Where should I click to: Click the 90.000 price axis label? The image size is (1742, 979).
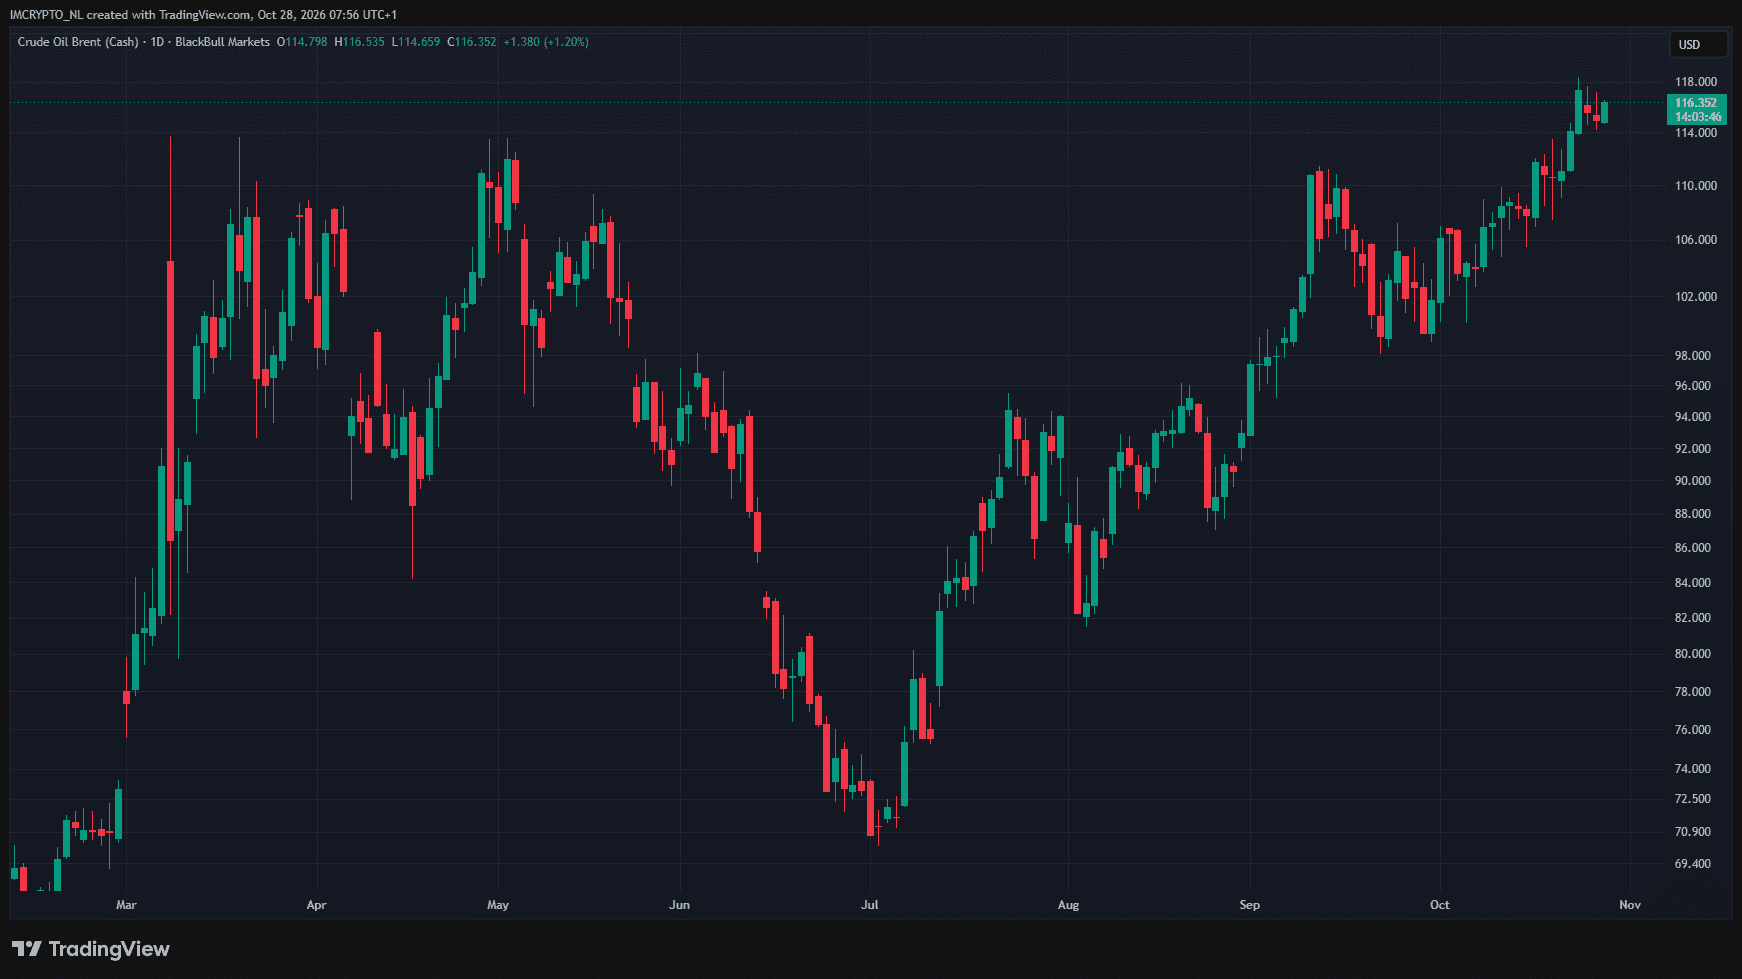[x=1693, y=481]
